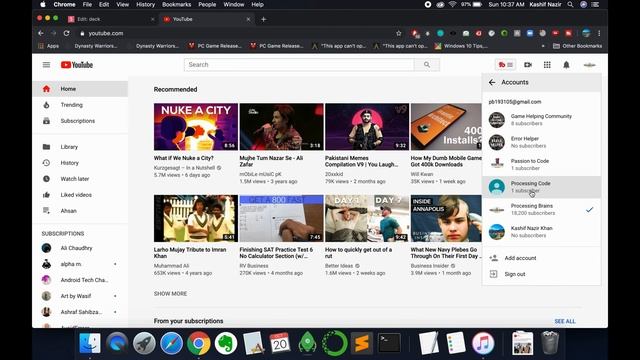Go back with Chrome back arrow
This screenshot has width=640, height=360.
(41, 33)
